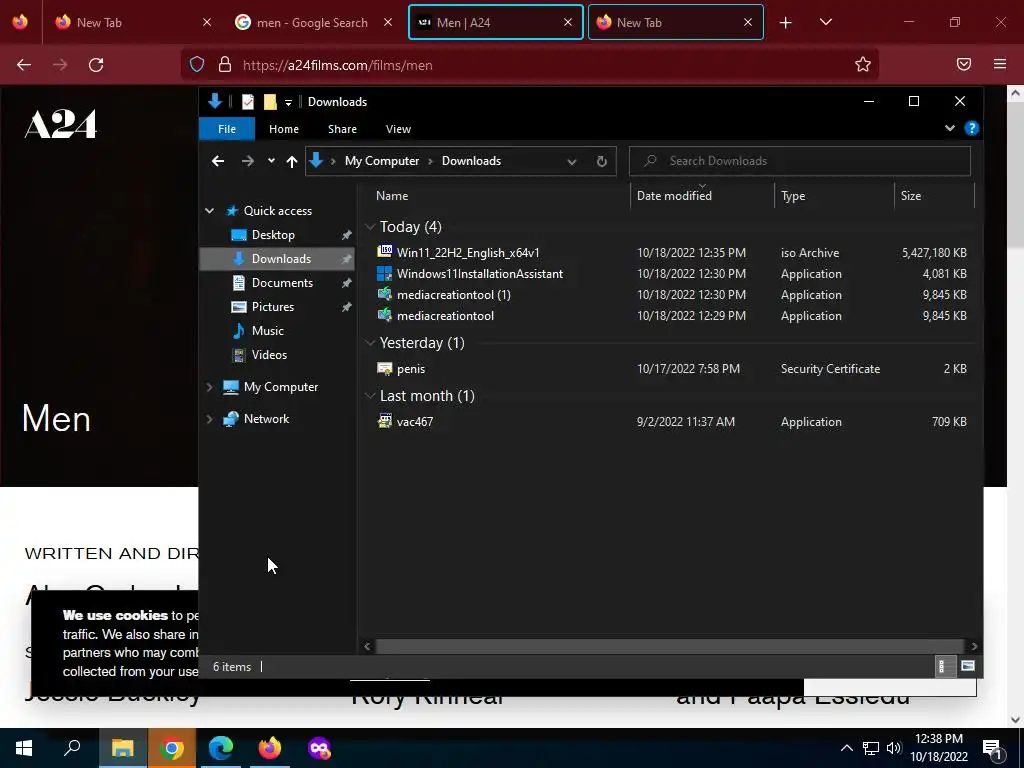Open the View ribbon tab
The width and height of the screenshot is (1024, 768).
398,129
